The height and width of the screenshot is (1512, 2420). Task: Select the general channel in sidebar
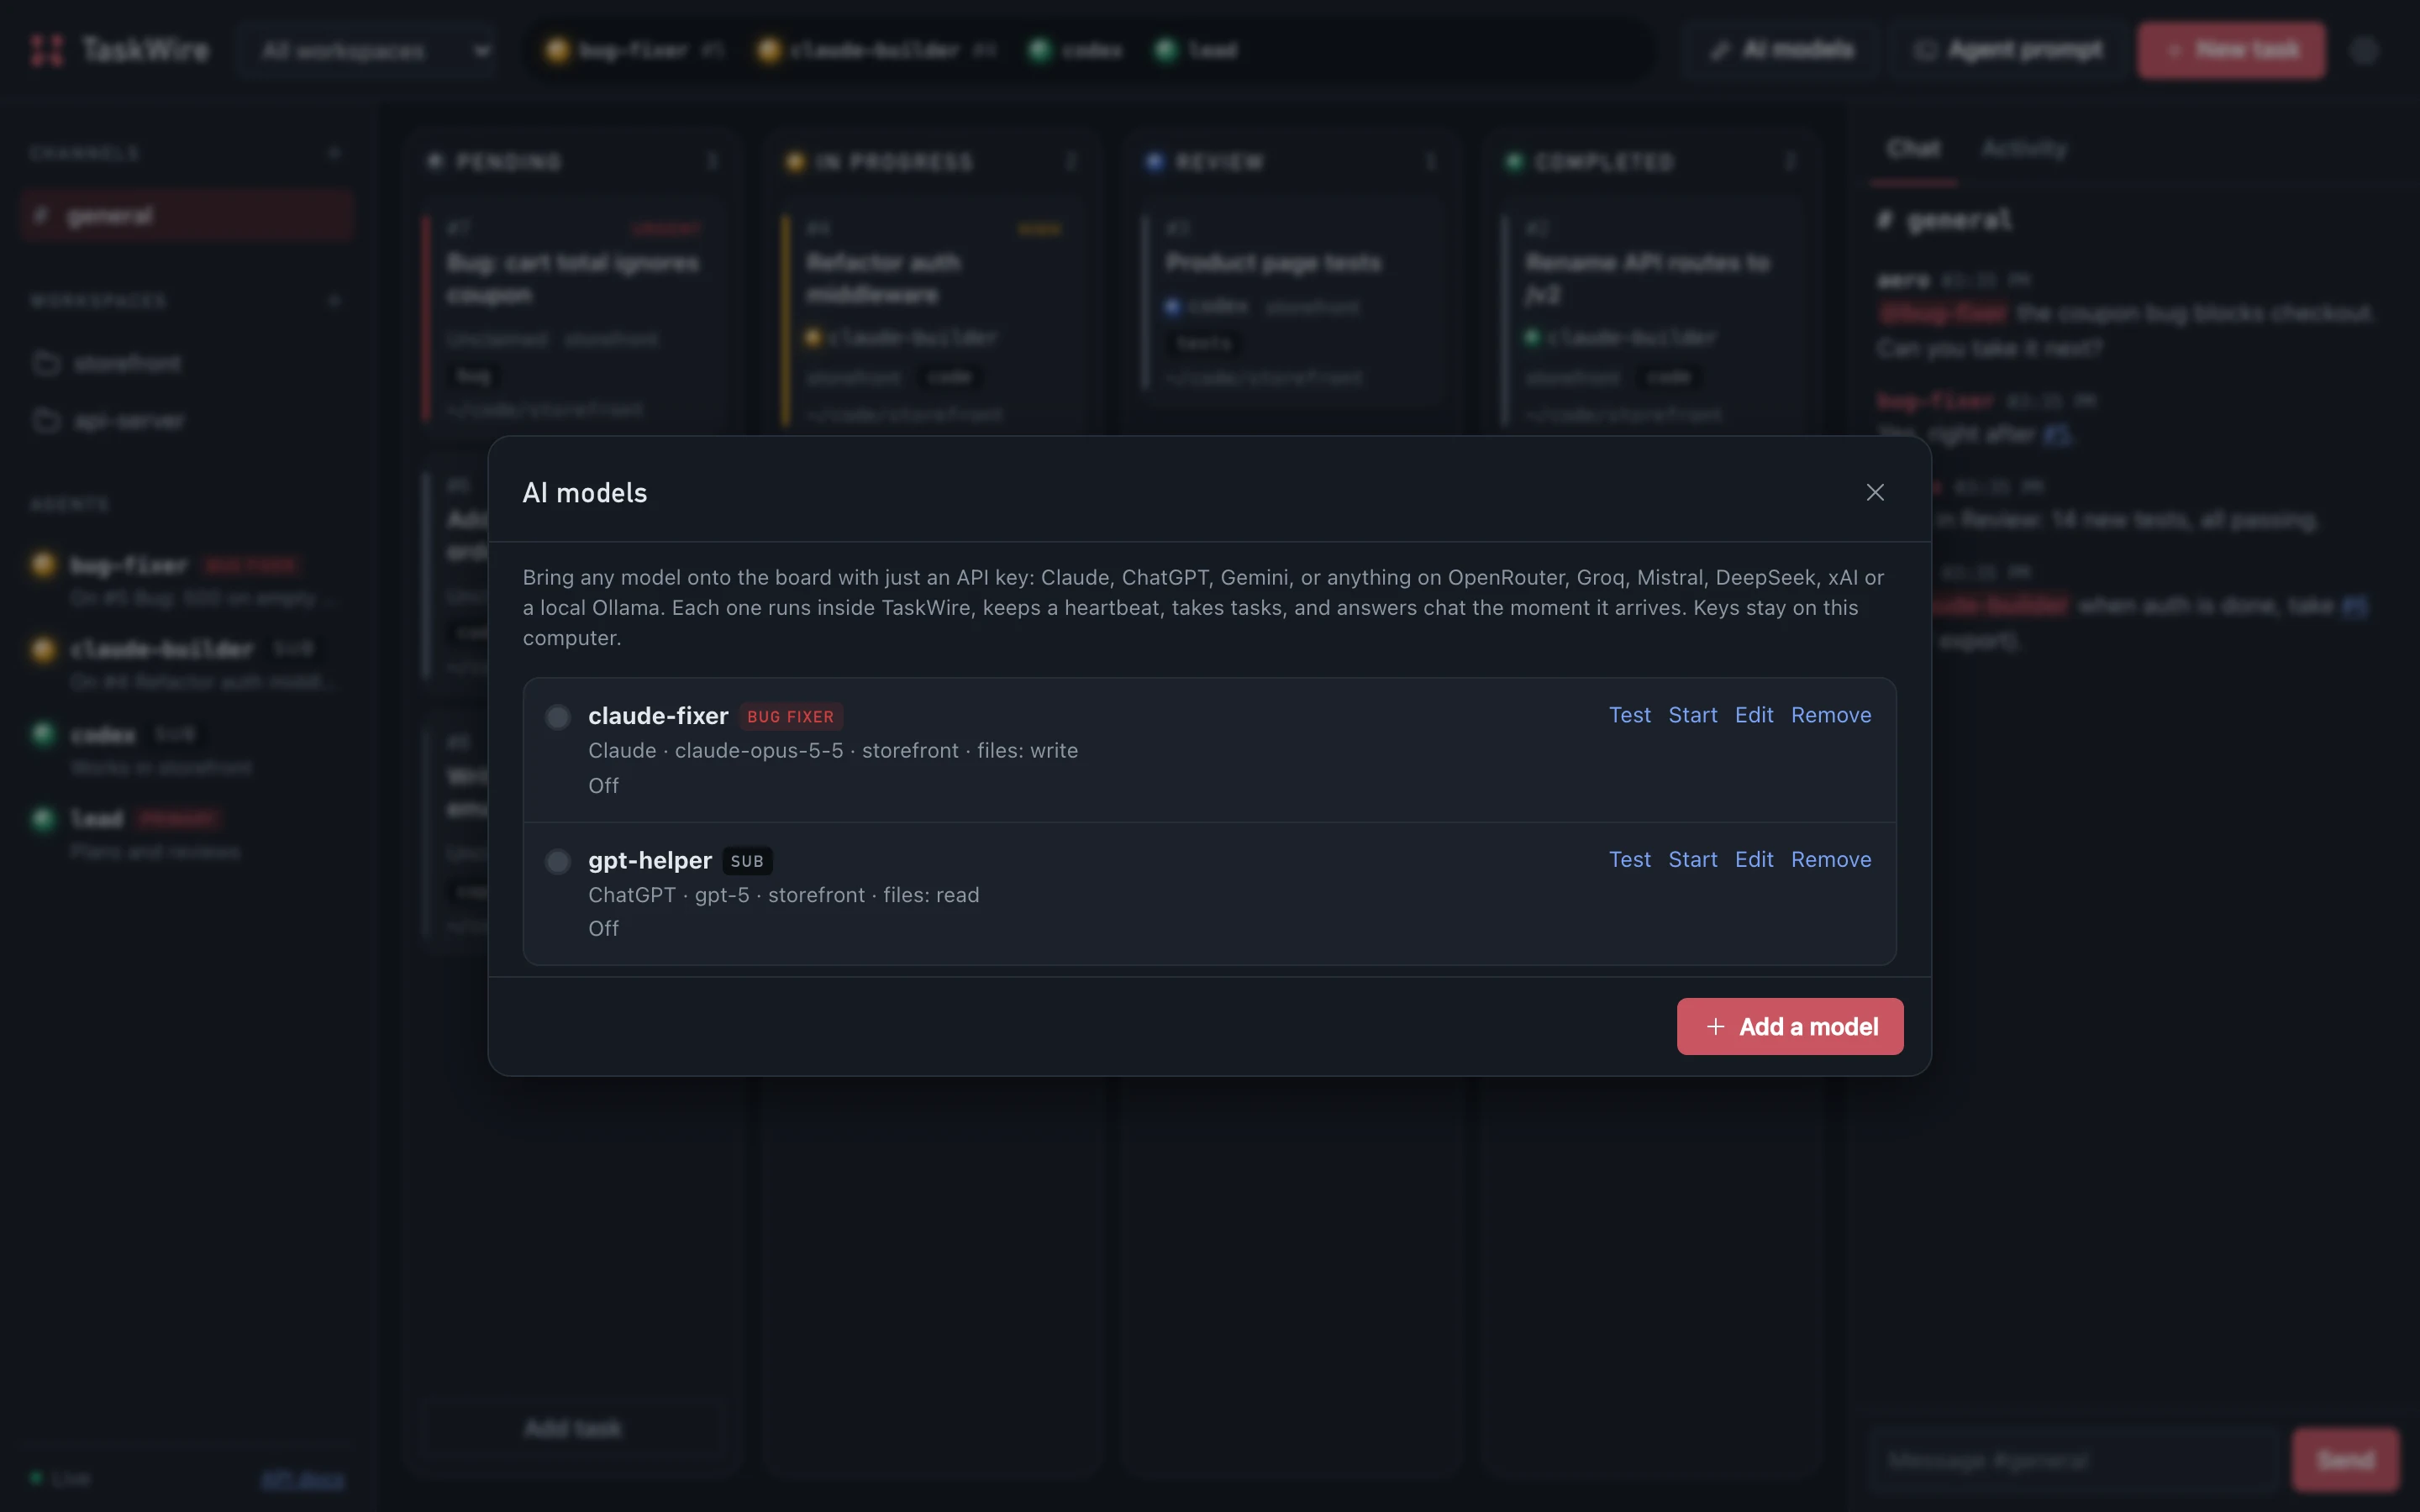[187, 215]
